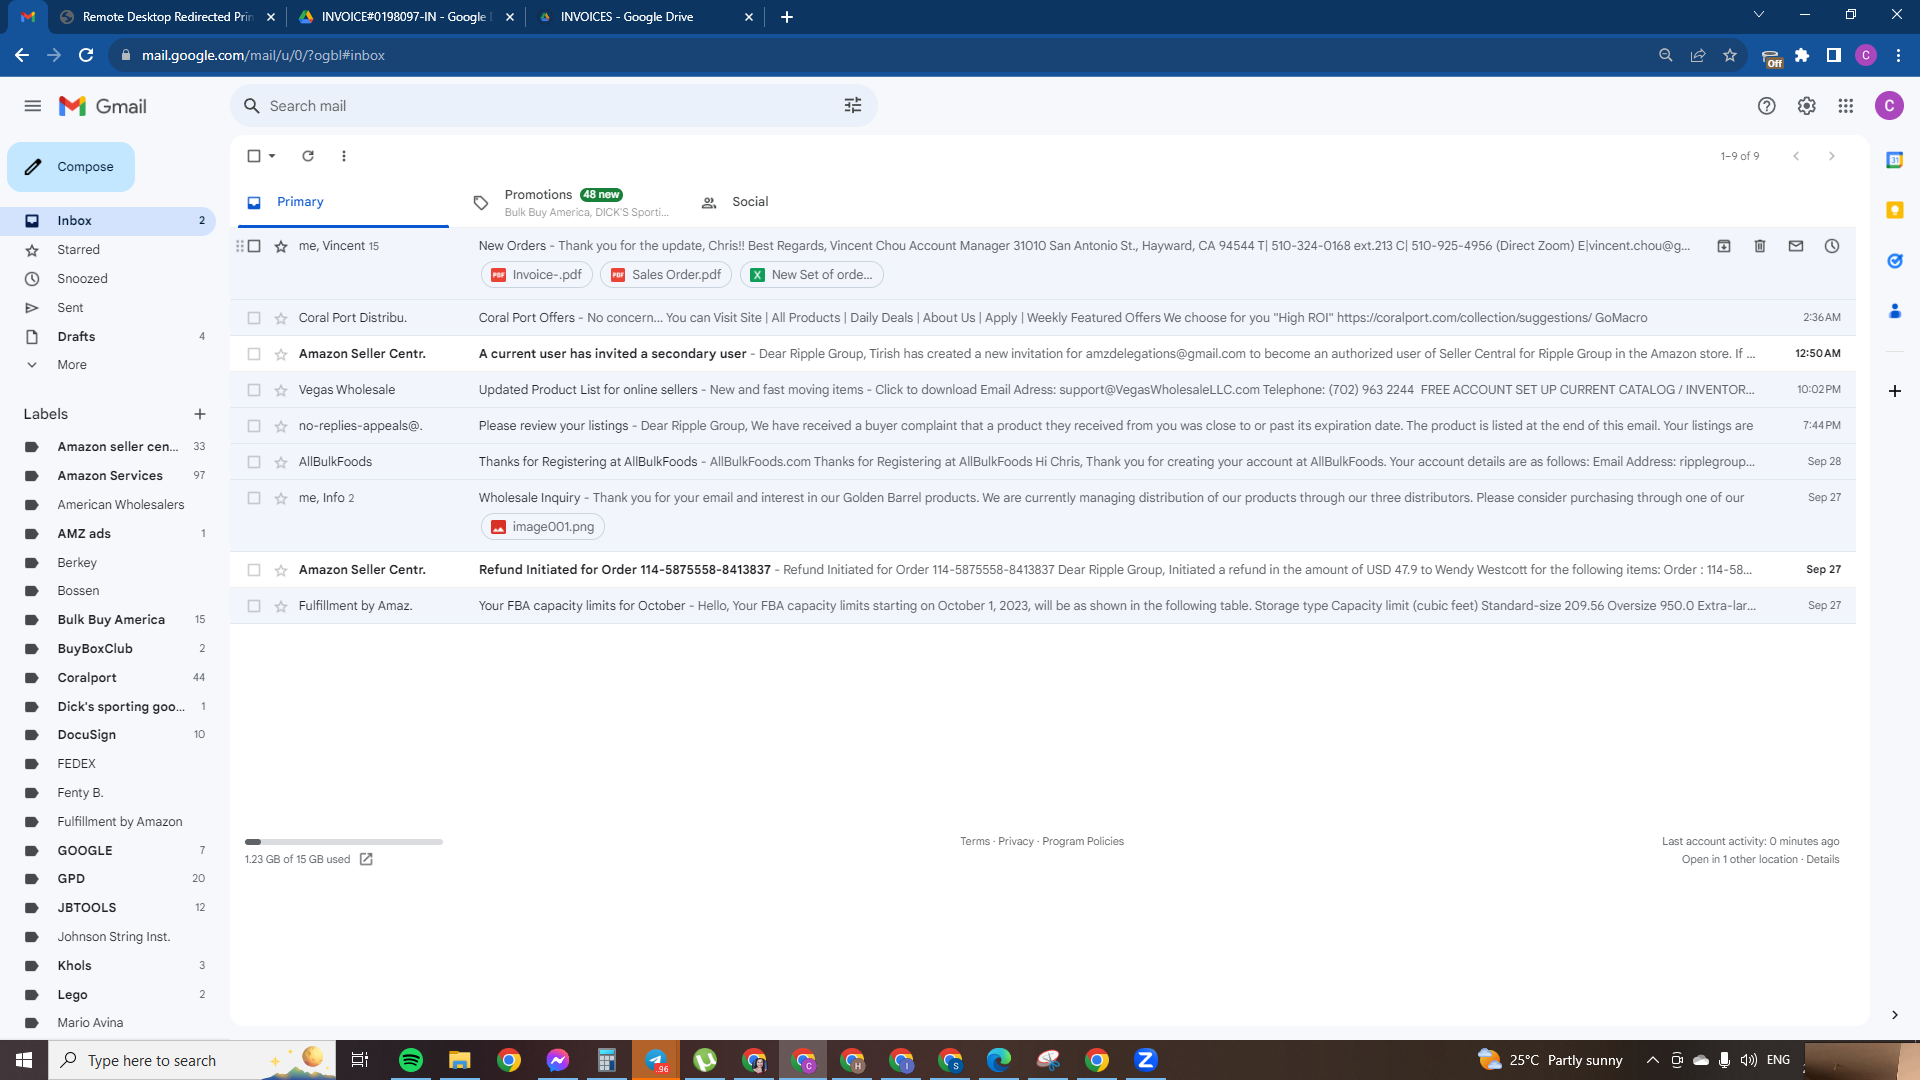
Task: Star the Fulfillment by Amazon FBA capacity email
Action: [x=281, y=606]
